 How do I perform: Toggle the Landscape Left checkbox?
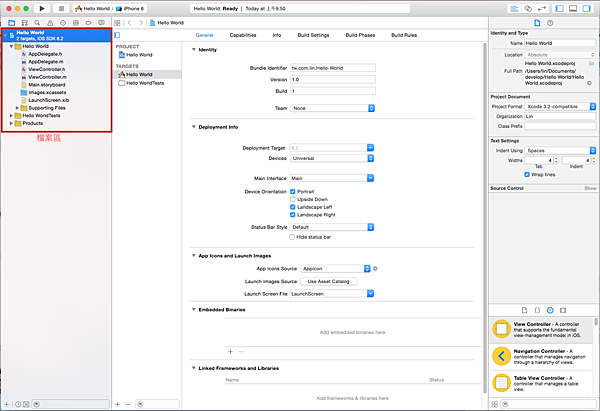[x=293, y=207]
